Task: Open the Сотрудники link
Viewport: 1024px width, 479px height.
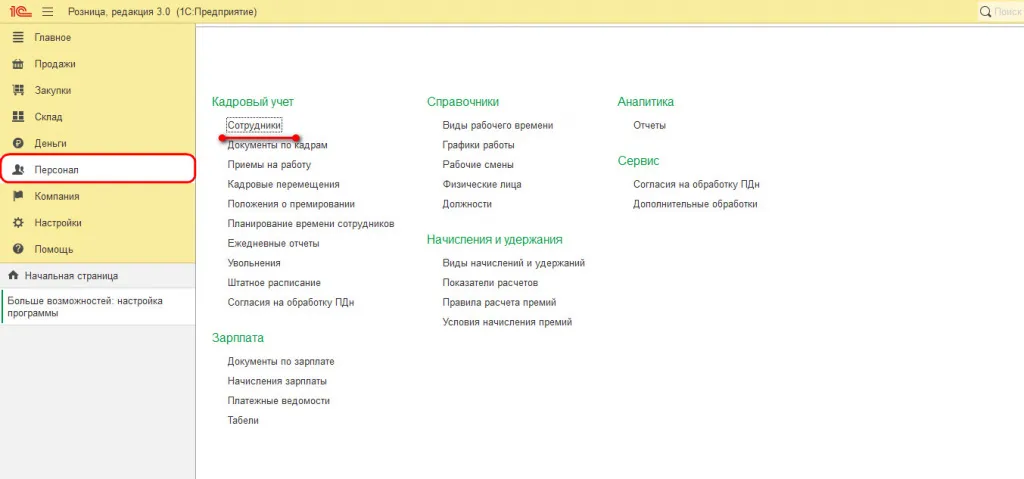Action: (254, 125)
